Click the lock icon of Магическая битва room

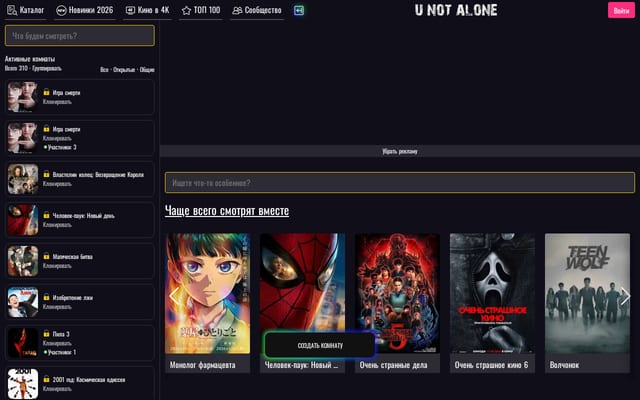46,256
